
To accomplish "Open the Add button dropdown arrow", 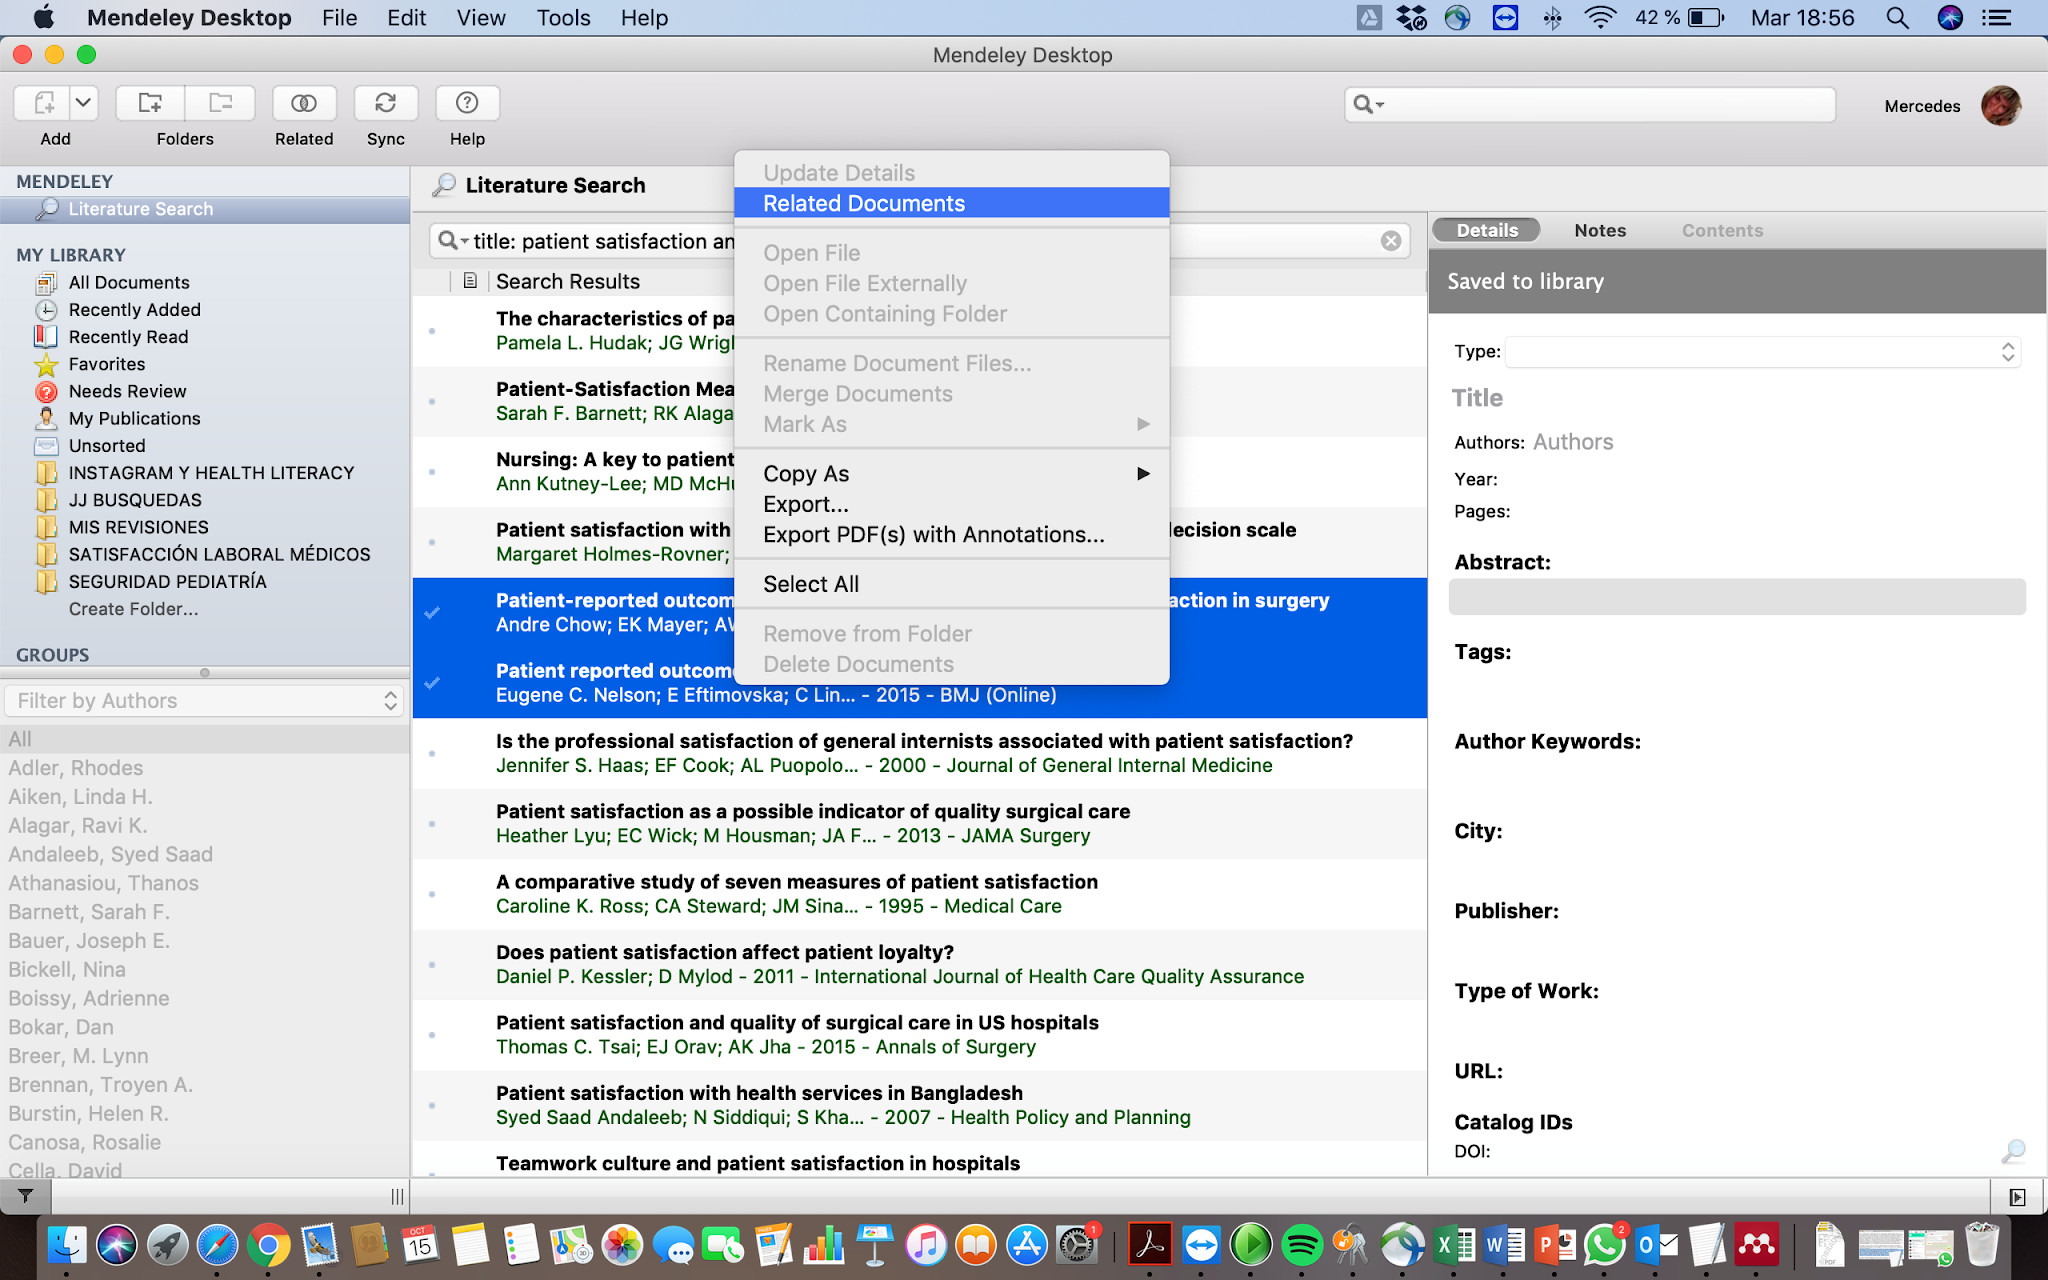I will pos(84,103).
